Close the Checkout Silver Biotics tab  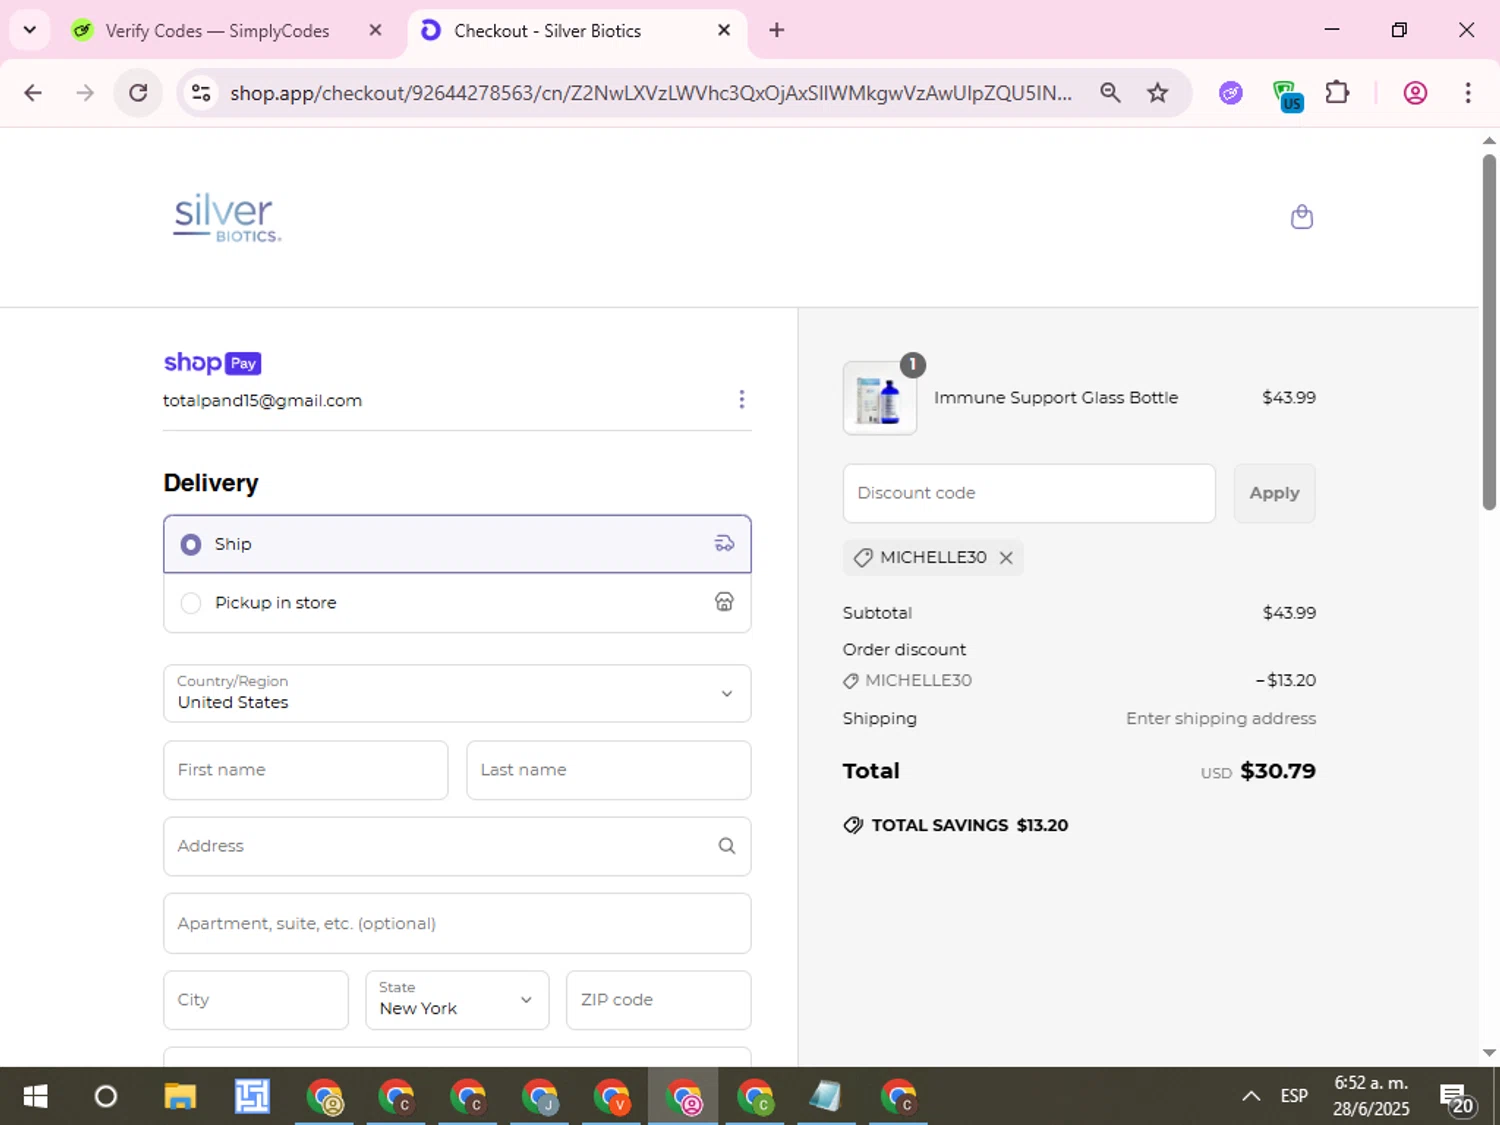point(724,30)
